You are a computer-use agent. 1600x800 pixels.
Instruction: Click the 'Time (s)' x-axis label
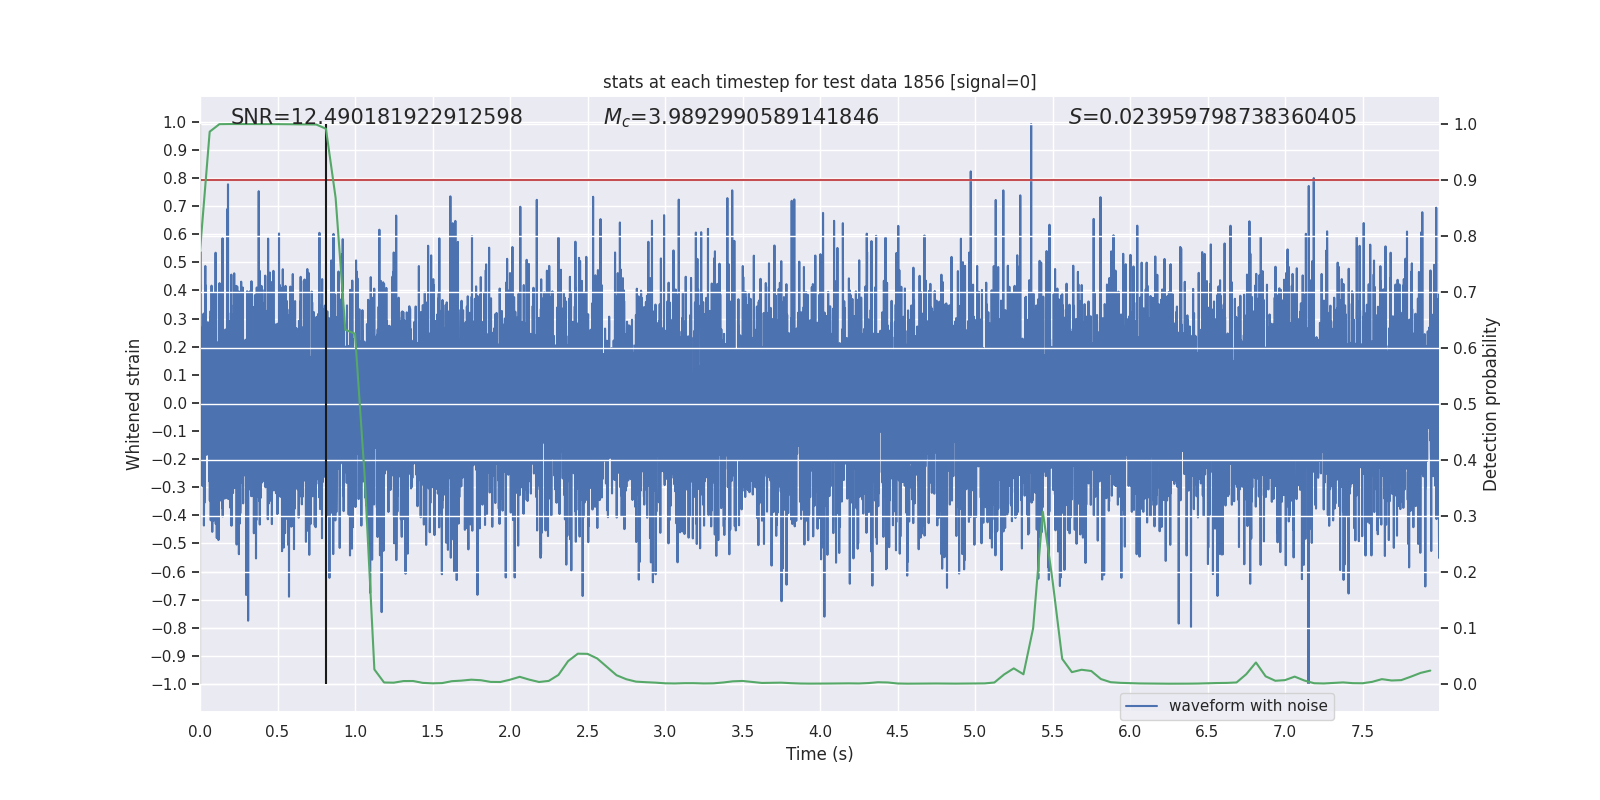point(819,754)
